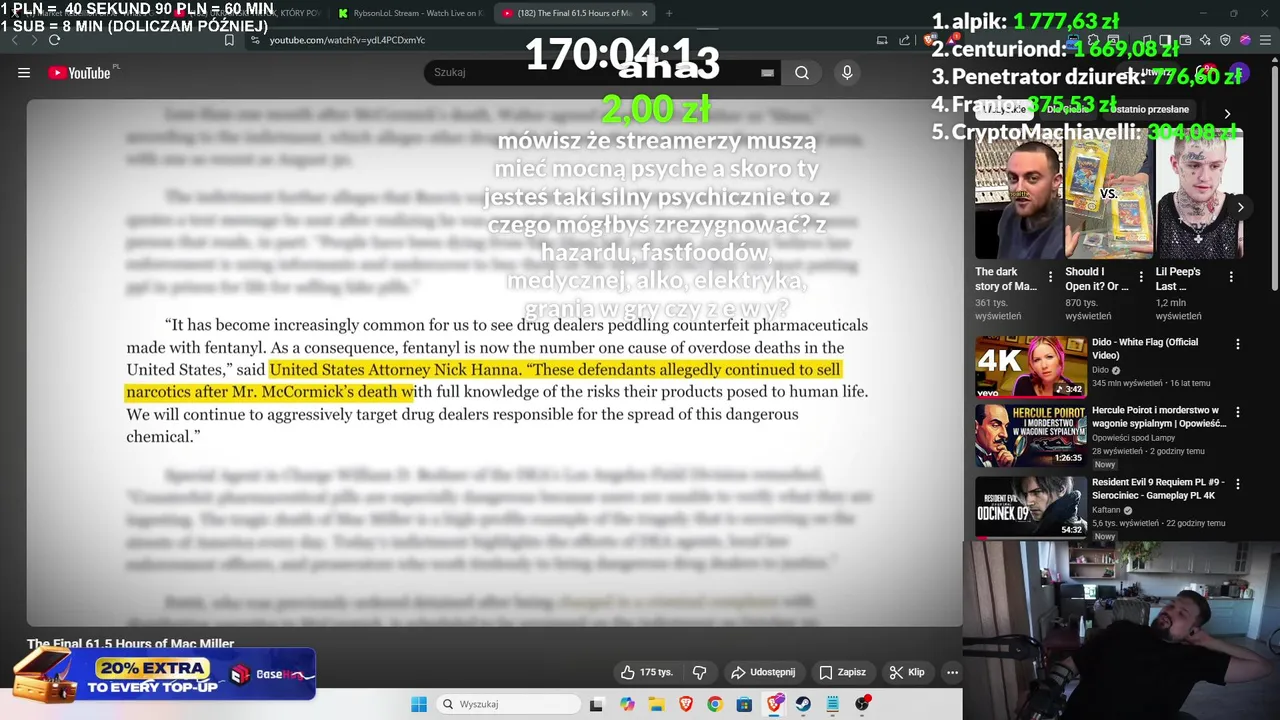Click the Windows taskbar Wyszukaj search box

508,704
